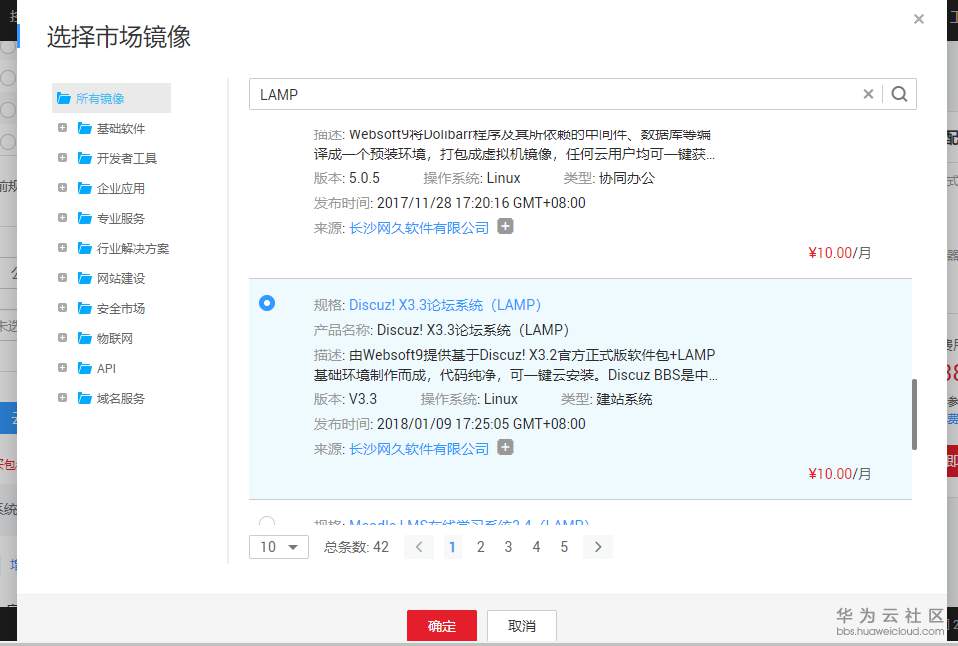Click version V3.3 text
Image resolution: width=958 pixels, height=646 pixels.
[362, 399]
